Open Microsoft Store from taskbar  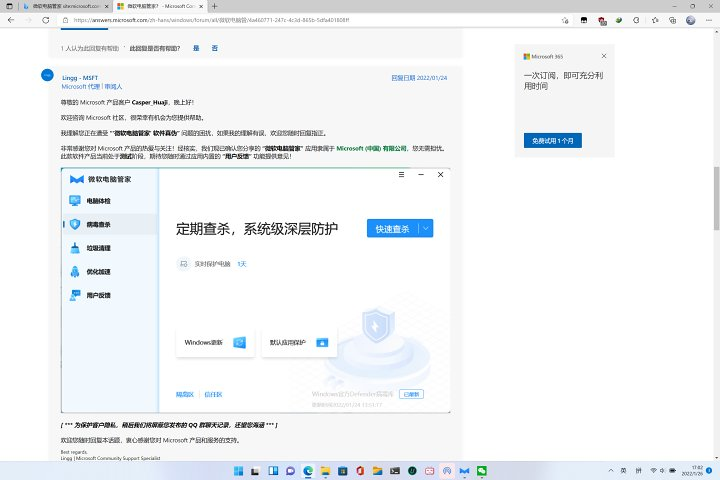coord(343,471)
